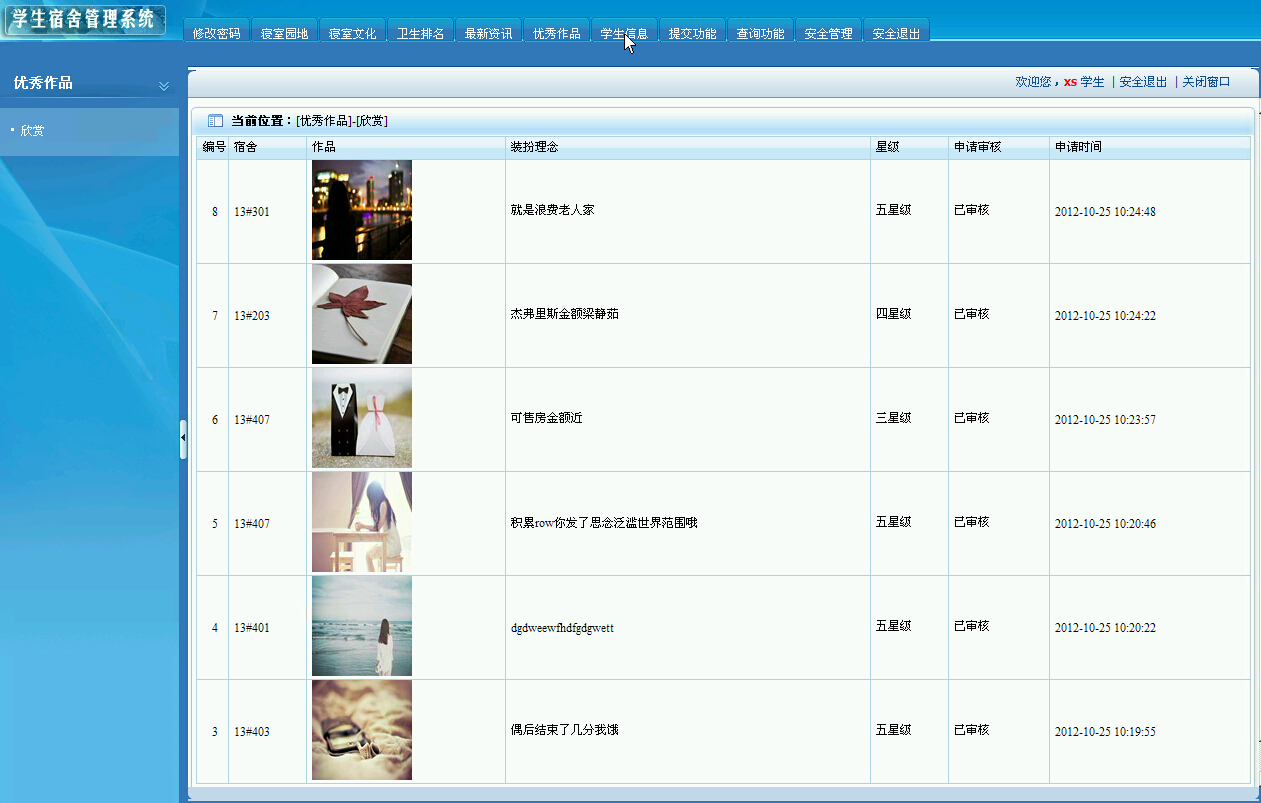Click the xs username in the welcome bar
This screenshot has width=1261, height=803.
click(1070, 82)
